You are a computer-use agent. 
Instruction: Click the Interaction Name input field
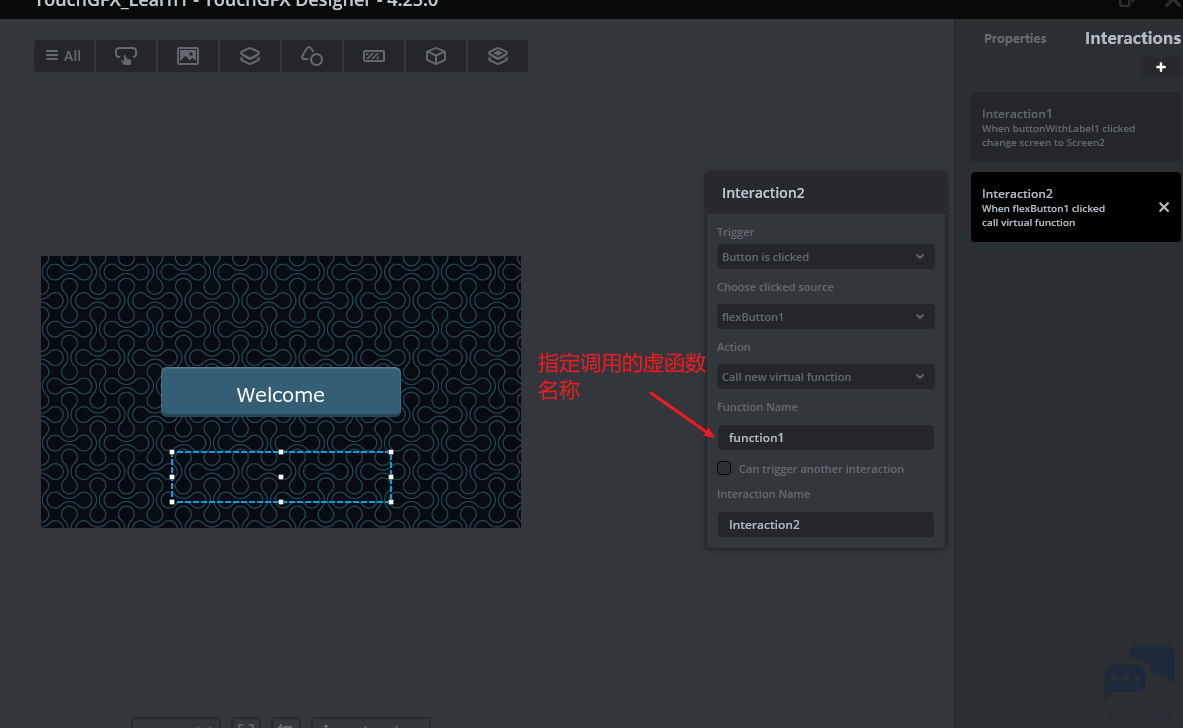coord(825,524)
